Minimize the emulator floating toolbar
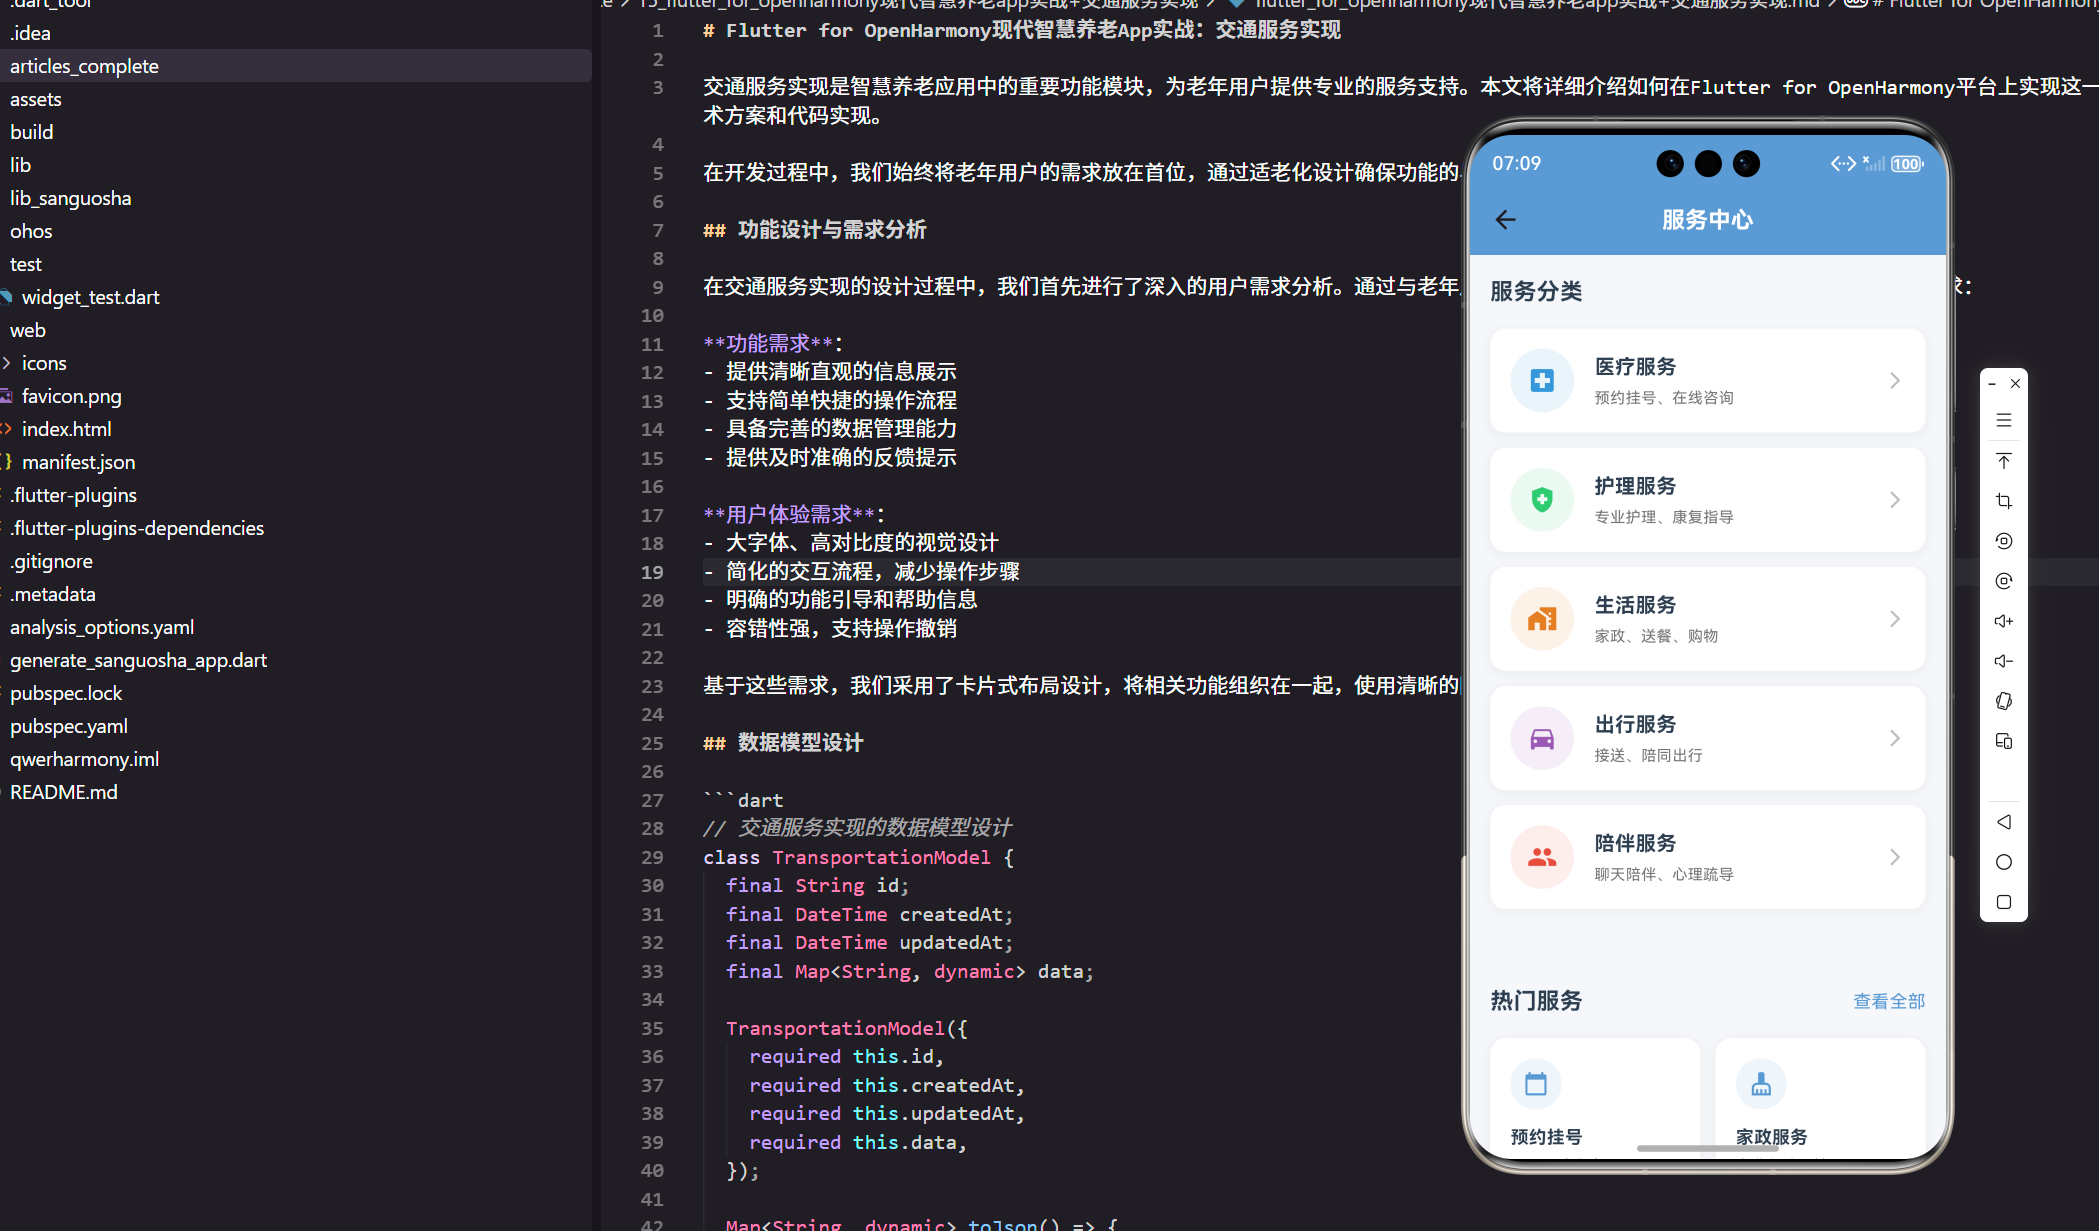Screen dimensions: 2099x1231 [x=1992, y=384]
